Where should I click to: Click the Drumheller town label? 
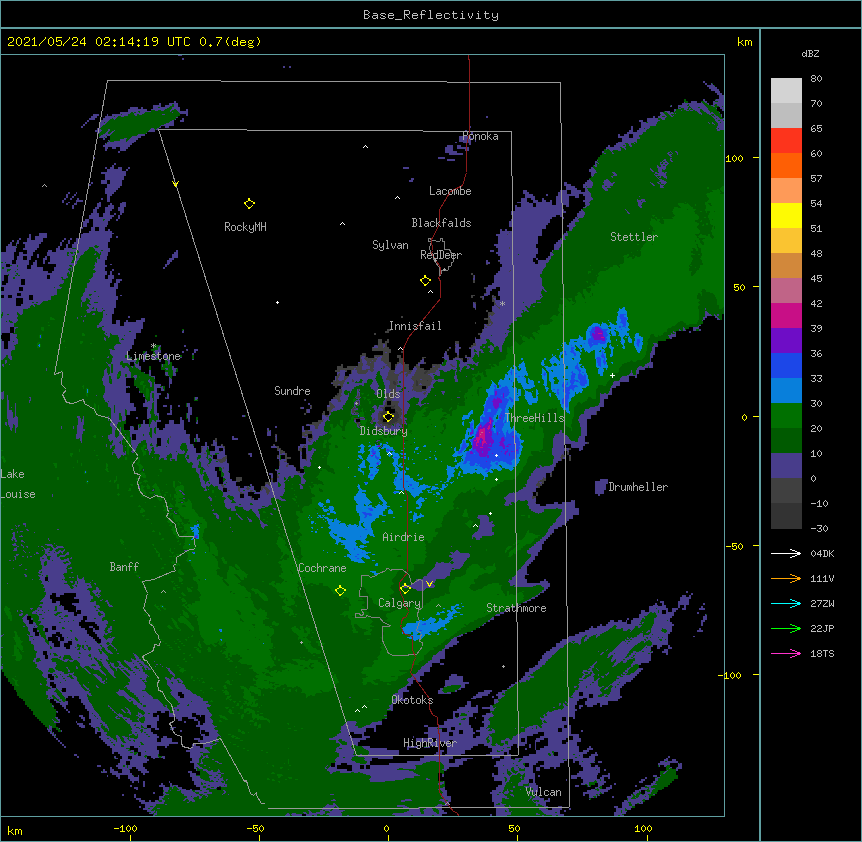(638, 487)
